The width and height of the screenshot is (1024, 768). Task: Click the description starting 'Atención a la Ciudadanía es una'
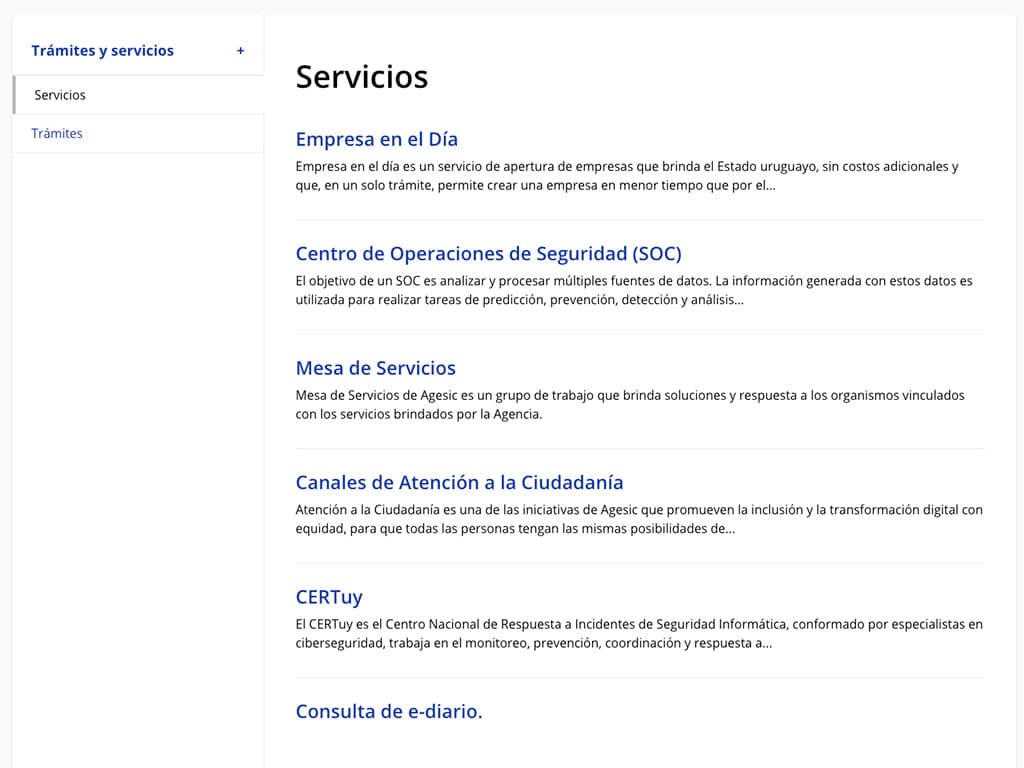click(x=639, y=519)
